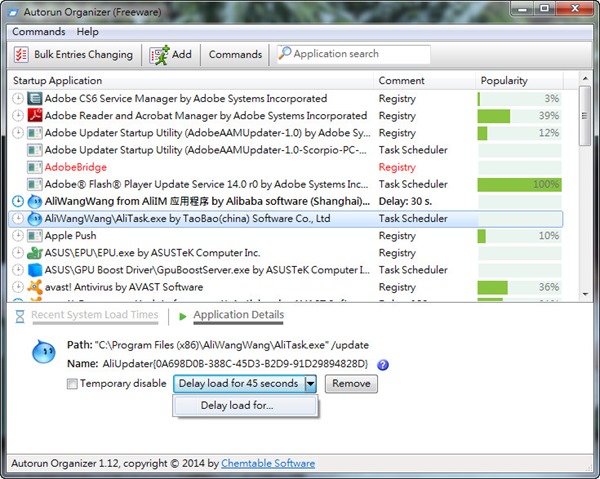The height and width of the screenshot is (479, 600).
Task: Click the clock icon beside ASUS EPU.exe
Action: (18, 253)
